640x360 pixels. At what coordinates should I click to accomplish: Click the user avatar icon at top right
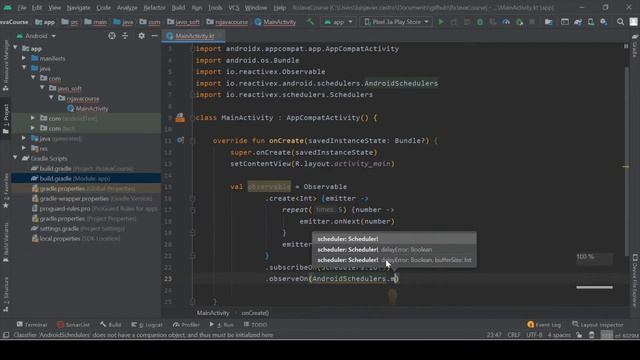[x=633, y=22]
